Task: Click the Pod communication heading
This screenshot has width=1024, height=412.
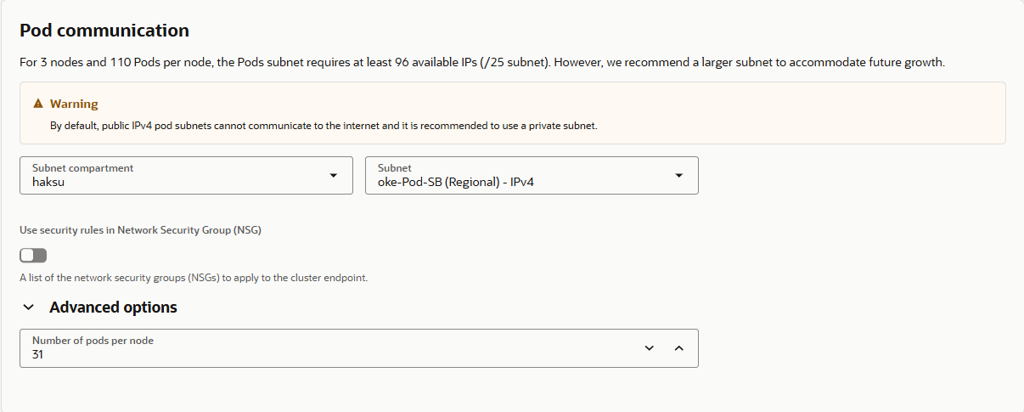Action: point(104,31)
